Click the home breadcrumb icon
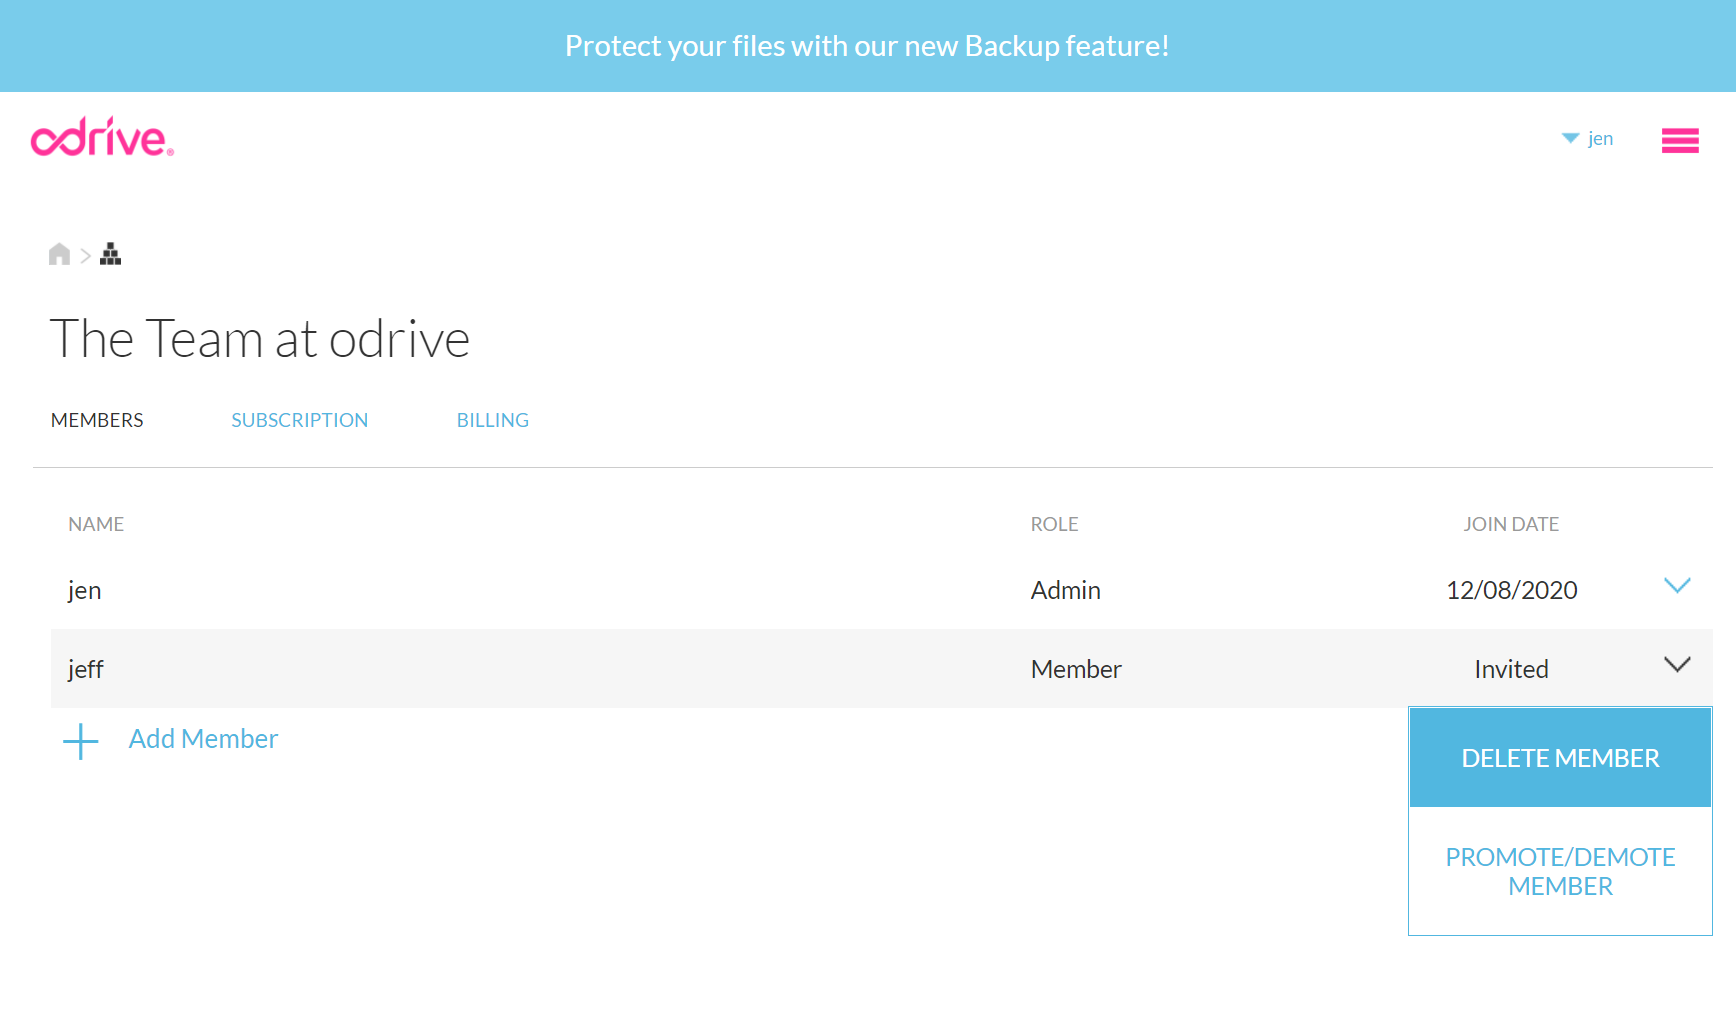The width and height of the screenshot is (1736, 1019). (x=59, y=254)
